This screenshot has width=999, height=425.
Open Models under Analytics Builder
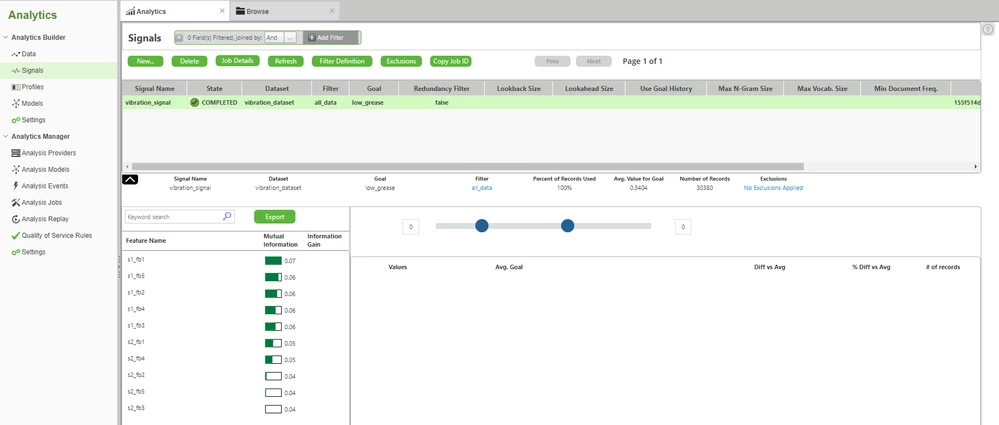click(x=27, y=103)
